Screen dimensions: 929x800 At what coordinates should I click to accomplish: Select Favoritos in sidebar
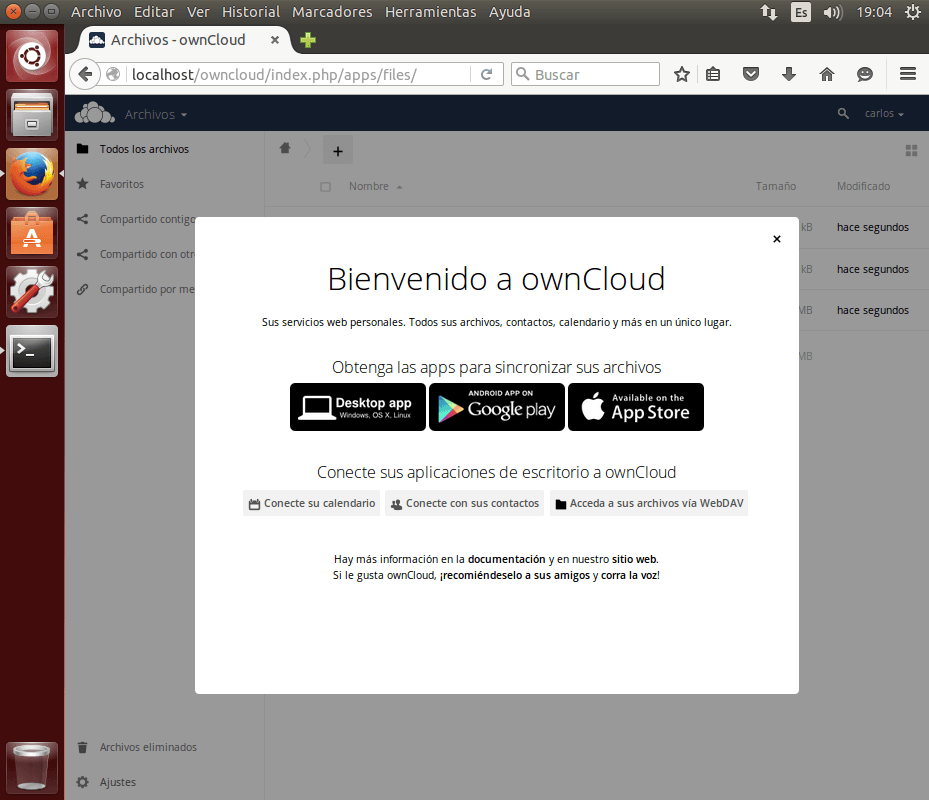164,184
